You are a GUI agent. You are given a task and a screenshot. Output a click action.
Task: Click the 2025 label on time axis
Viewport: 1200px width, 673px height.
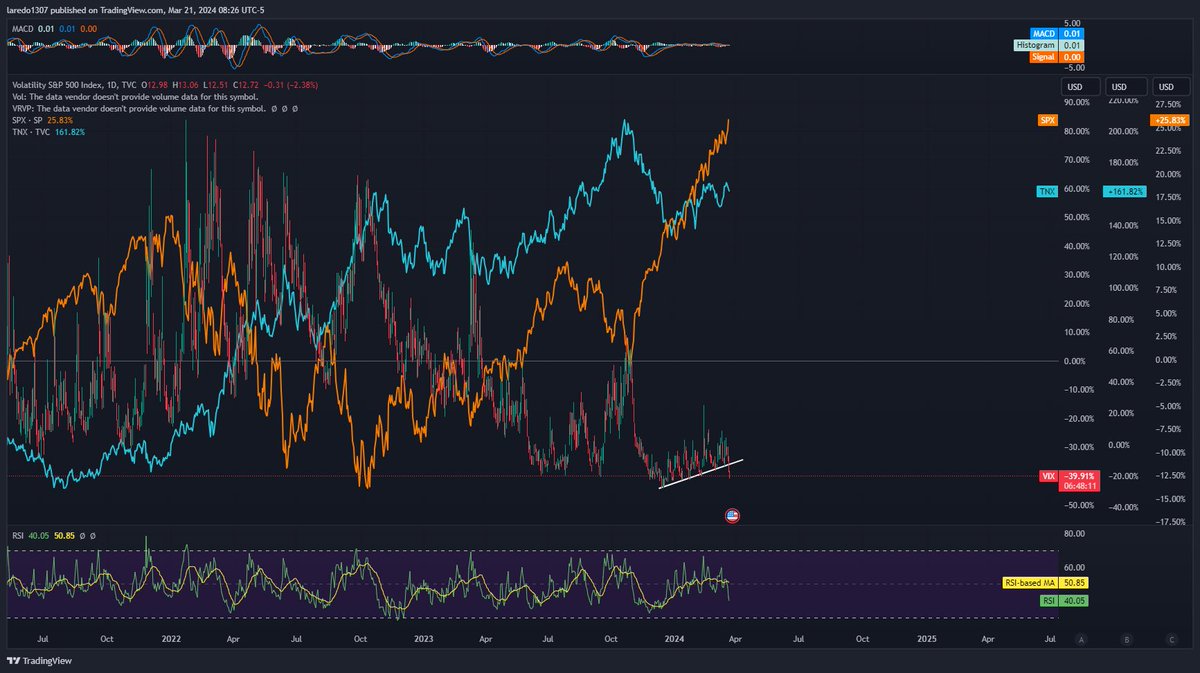(926, 637)
